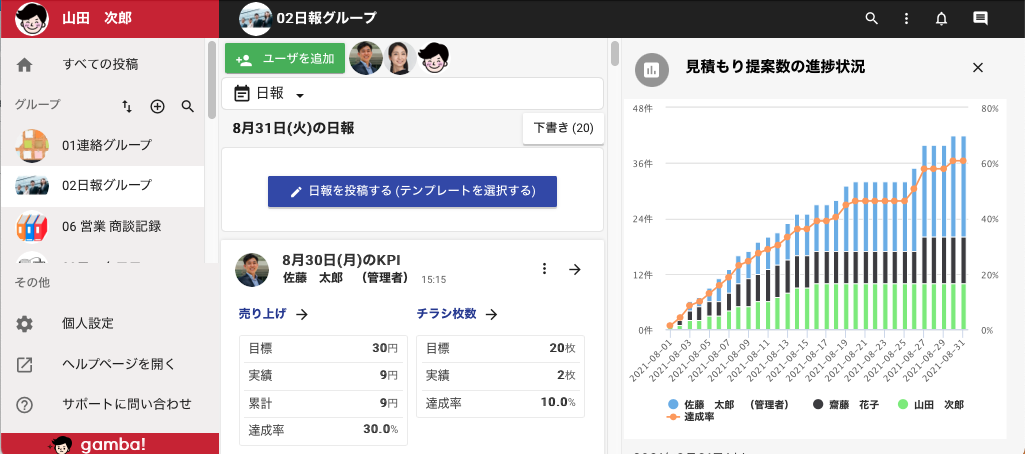Image resolution: width=1025 pixels, height=454 pixels.
Task: Click the external link icon for ヘルプページ
Action: 24,364
